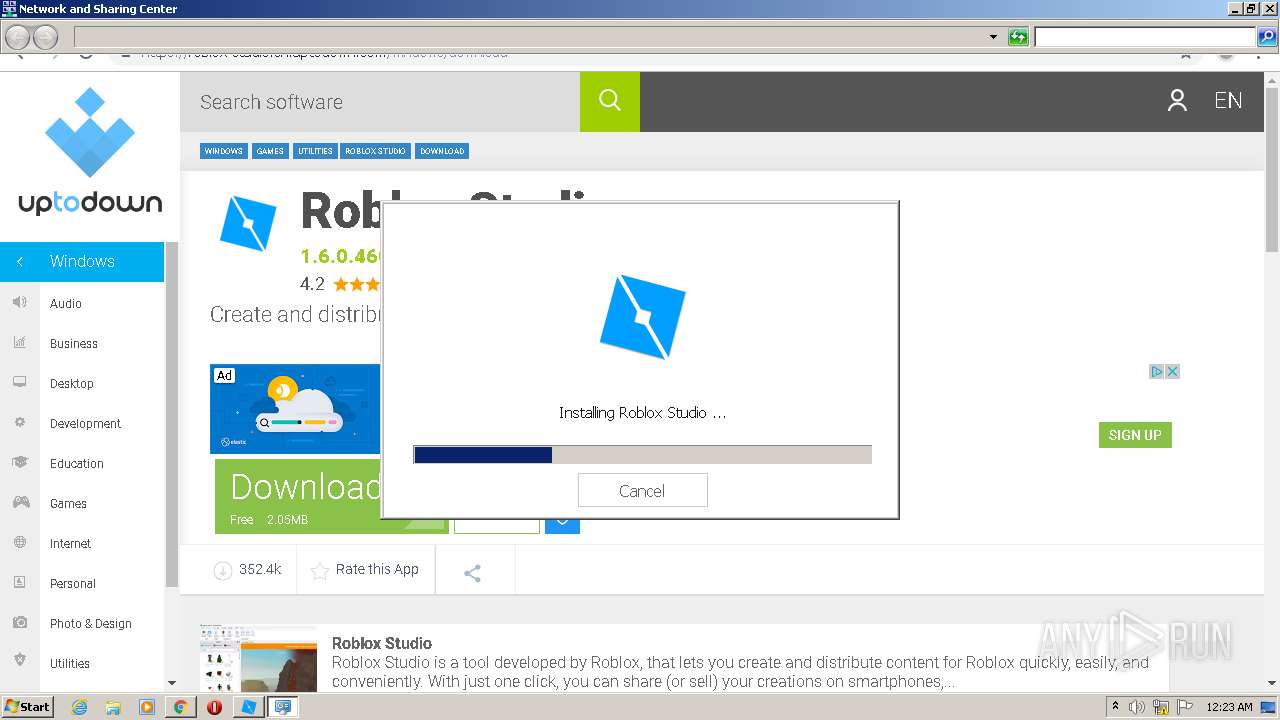Click the share icon
The height and width of the screenshot is (720, 1280).
pos(473,572)
